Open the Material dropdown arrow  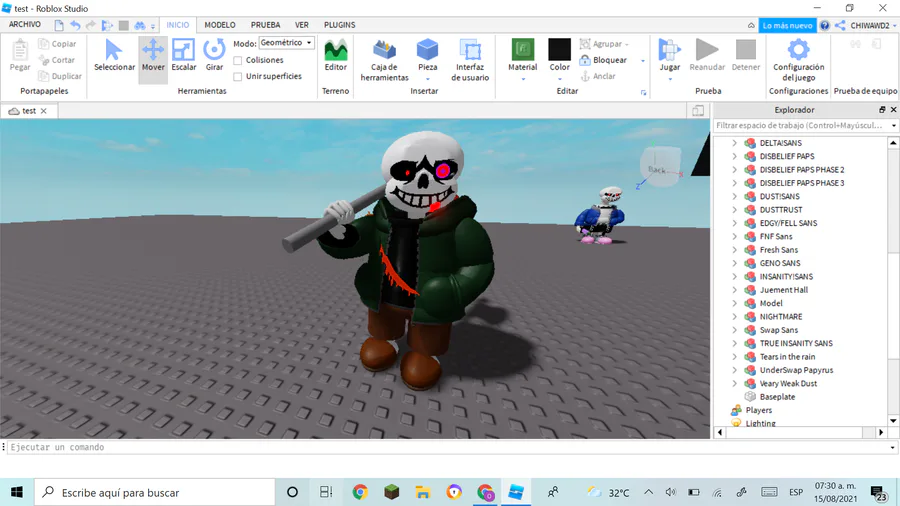pyautogui.click(x=523, y=79)
